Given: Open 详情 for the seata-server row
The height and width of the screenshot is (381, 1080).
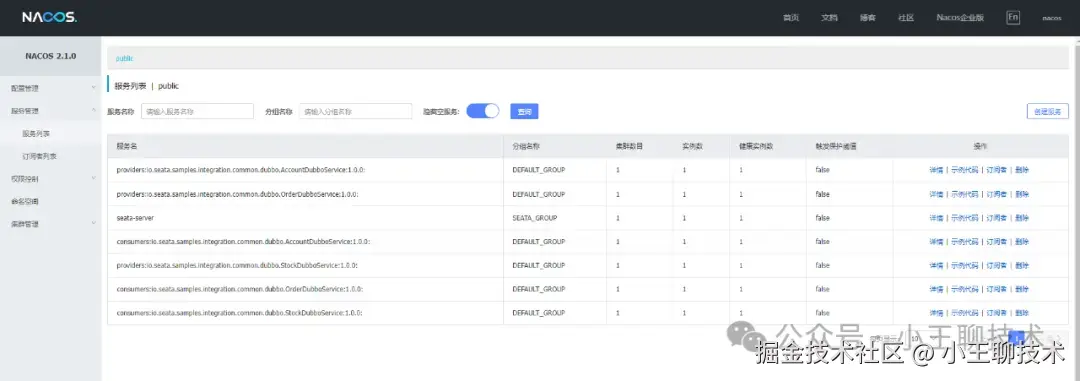Looking at the screenshot, I should point(936,218).
